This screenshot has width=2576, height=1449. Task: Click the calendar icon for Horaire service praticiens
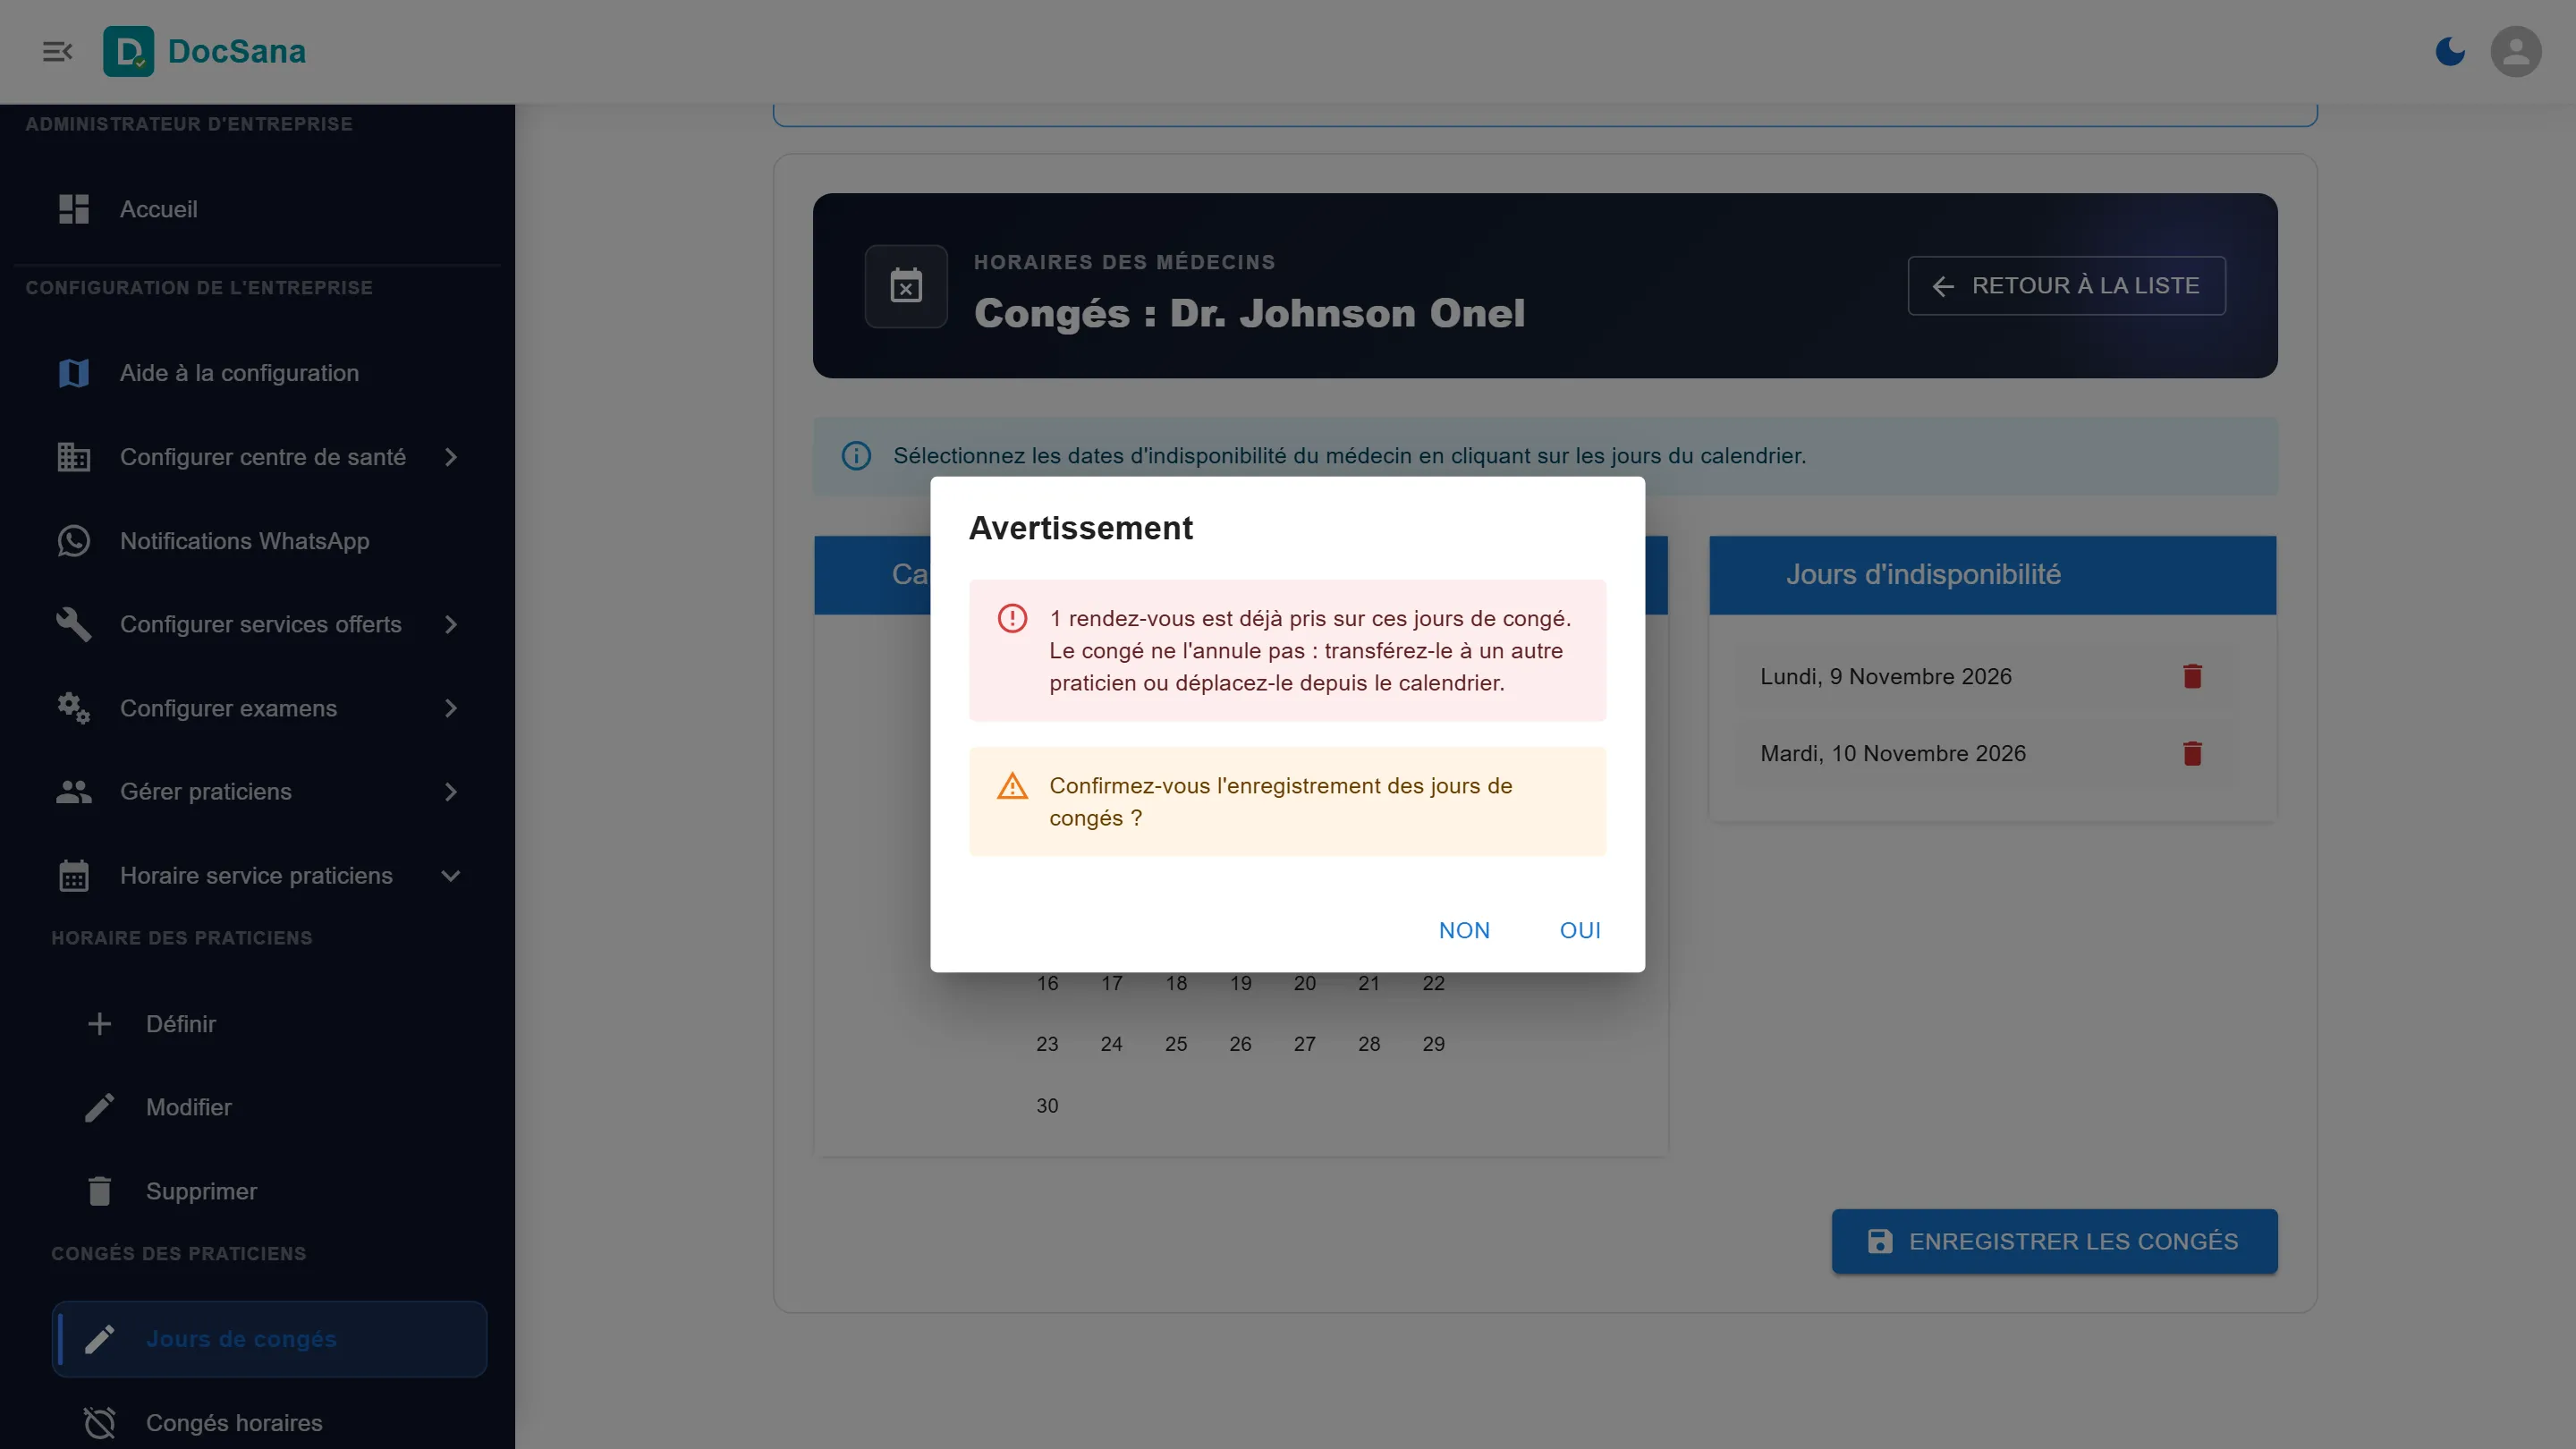click(x=73, y=876)
